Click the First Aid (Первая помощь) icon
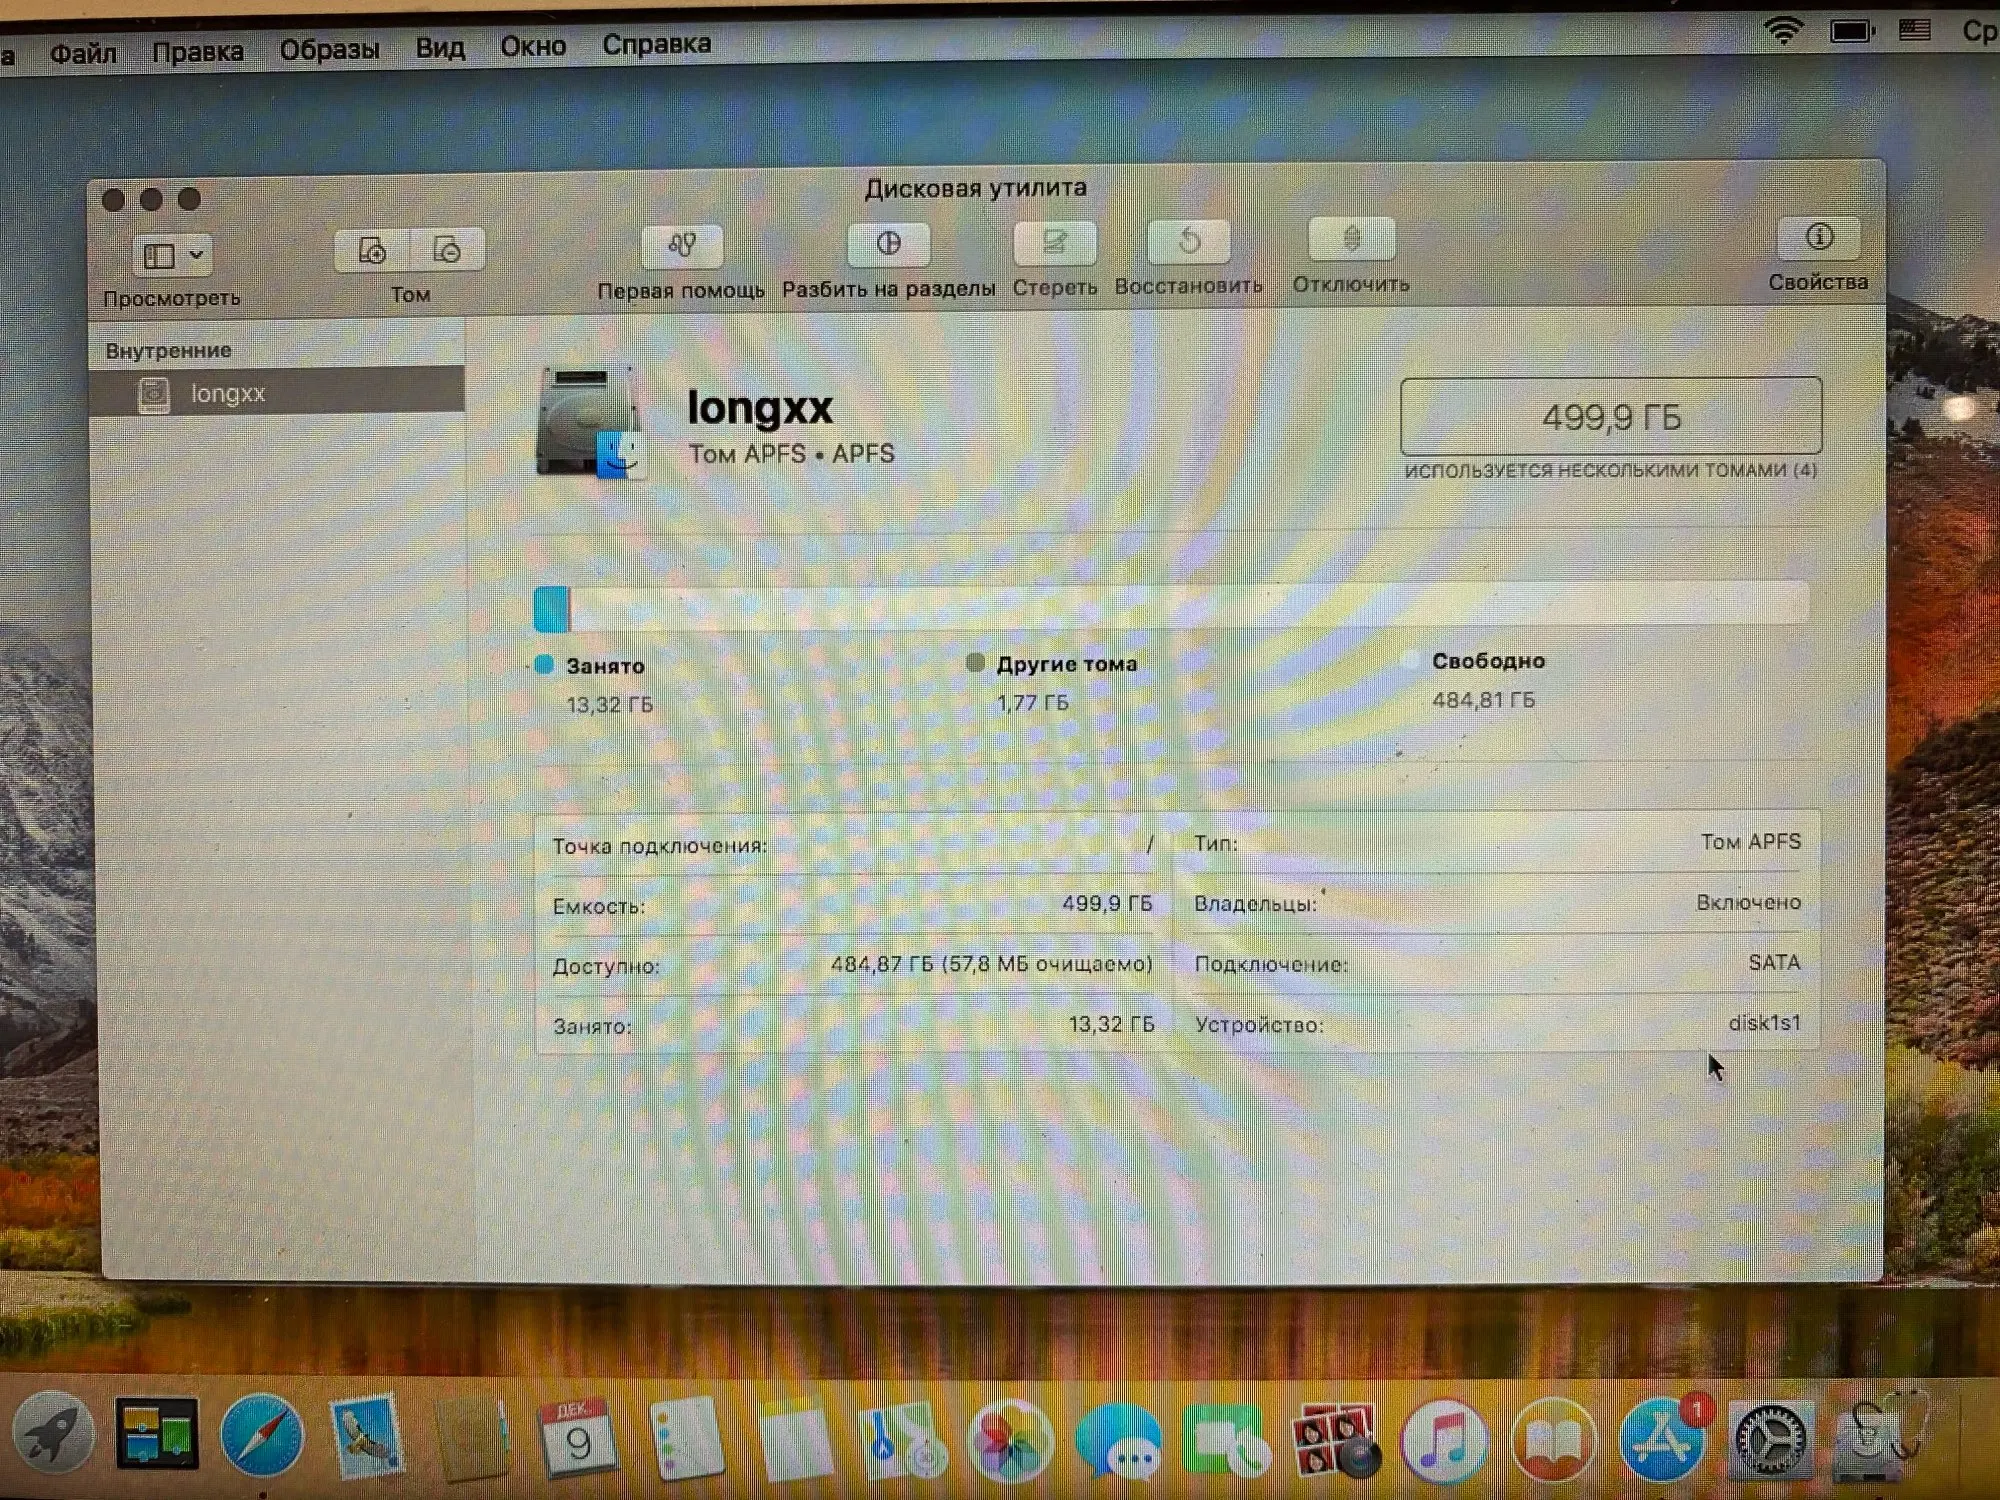The height and width of the screenshot is (1500, 2000). click(682, 246)
